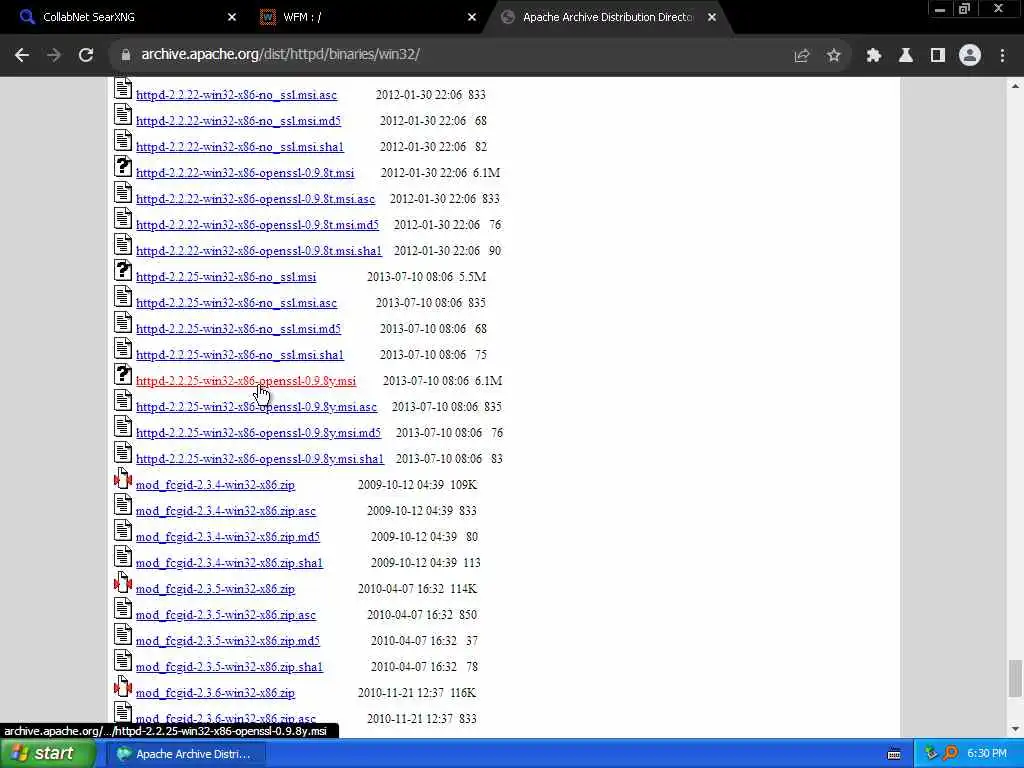Open the Chrome profile avatar

(x=970, y=56)
